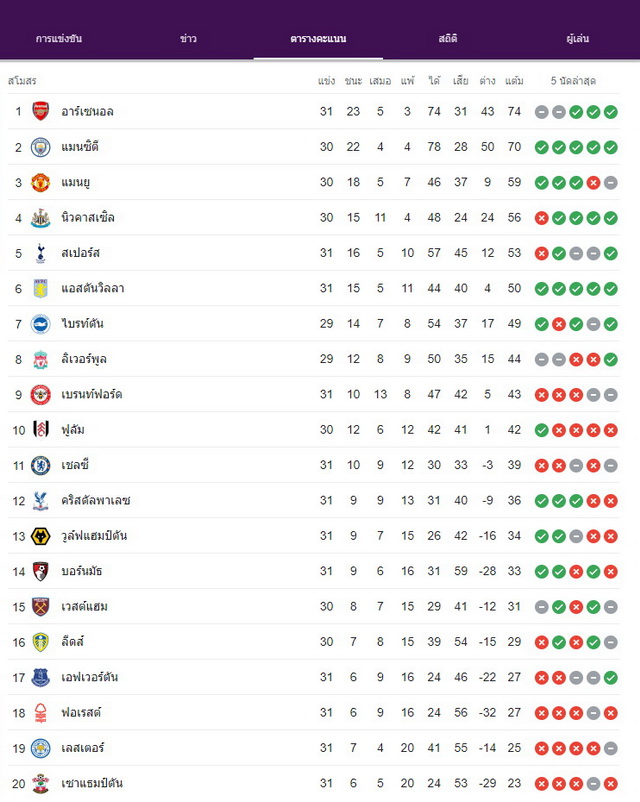Click Everton's latest green win indicator
Viewport: 640px width, 802px height.
click(610, 678)
